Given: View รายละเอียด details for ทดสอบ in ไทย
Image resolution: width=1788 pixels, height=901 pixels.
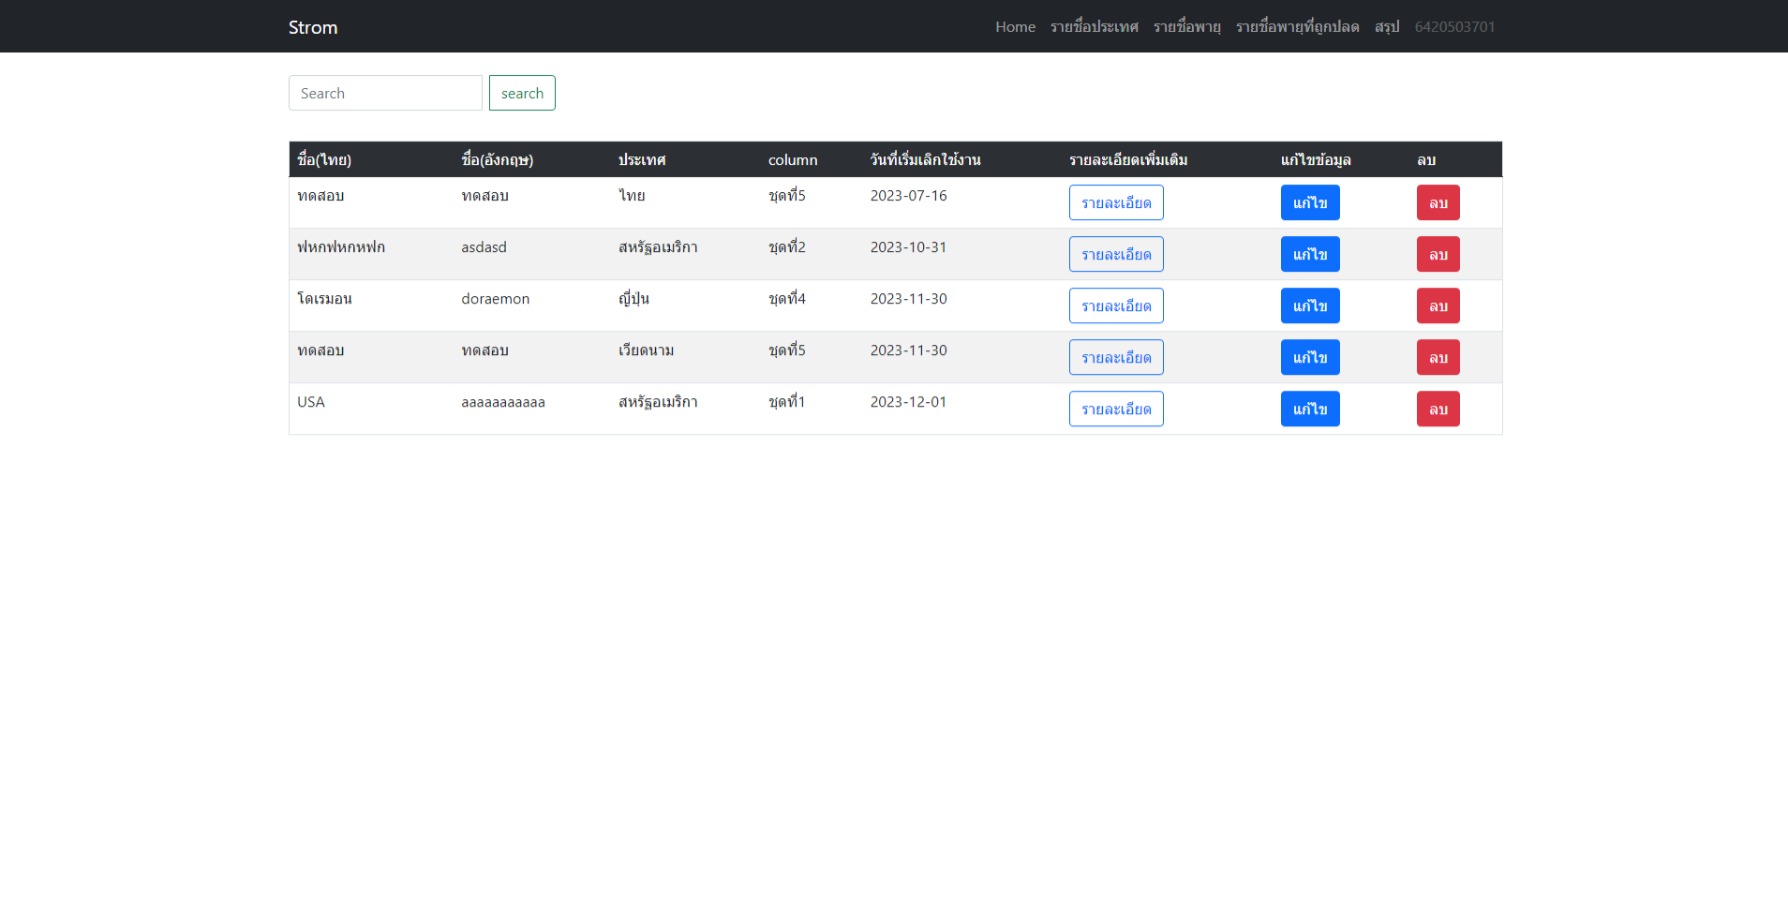Looking at the screenshot, I should coord(1116,202).
